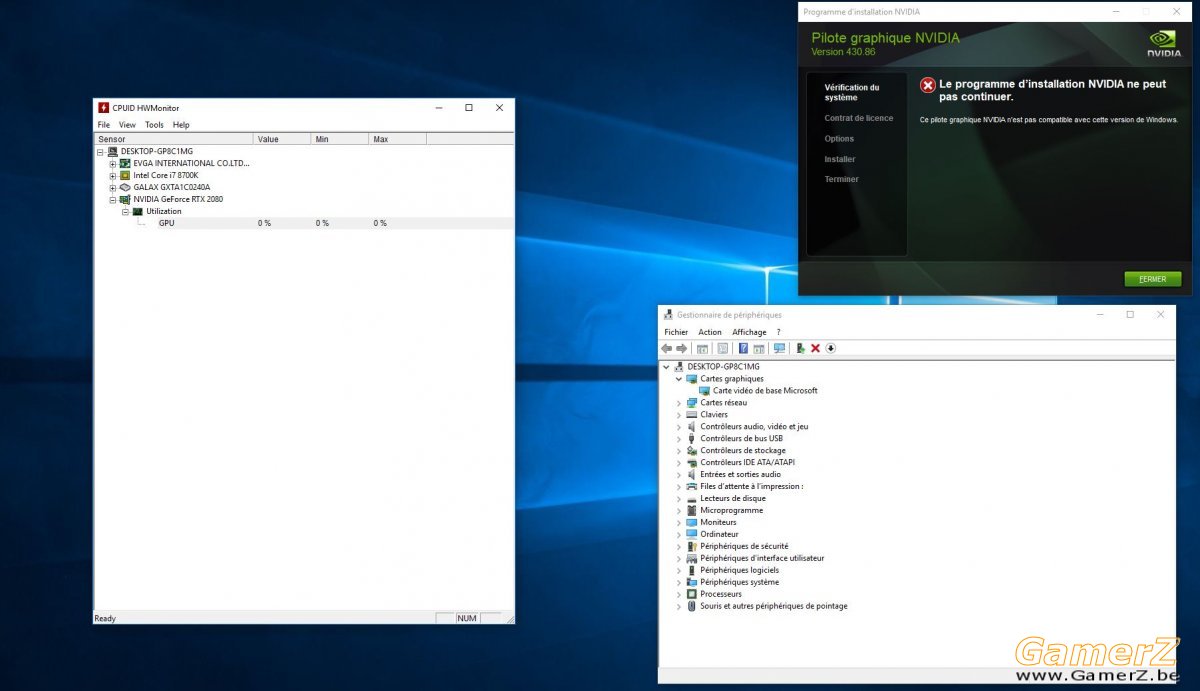Open the ? help menu in Device Manager

(778, 332)
